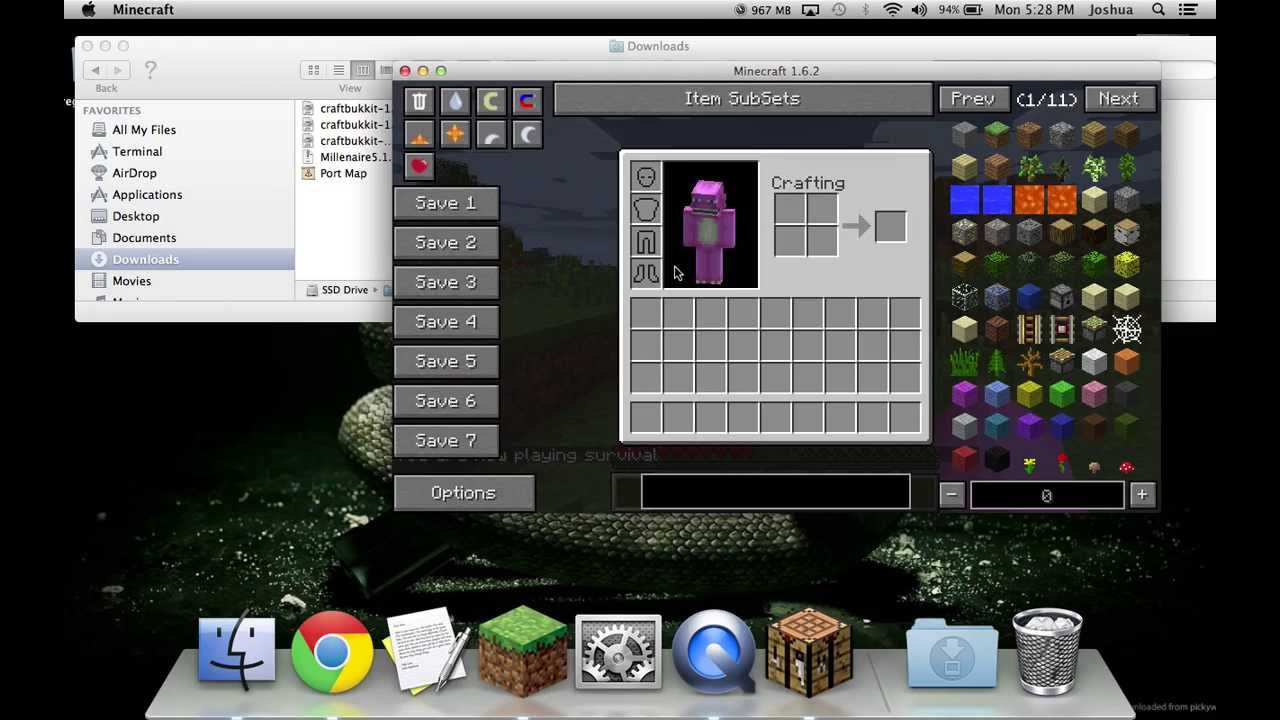
Task: Select the Millenaire5.1 file in Finder
Action: pyautogui.click(x=354, y=157)
